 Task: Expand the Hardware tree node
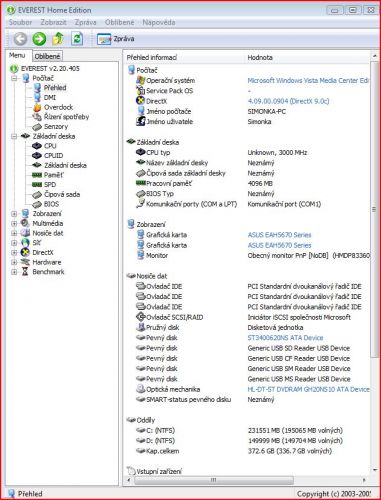point(14,262)
